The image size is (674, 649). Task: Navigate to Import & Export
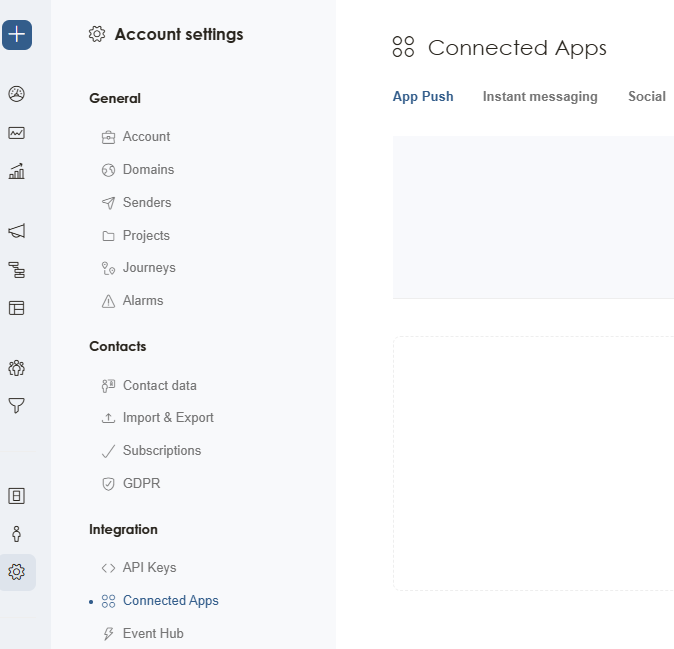pos(168,418)
